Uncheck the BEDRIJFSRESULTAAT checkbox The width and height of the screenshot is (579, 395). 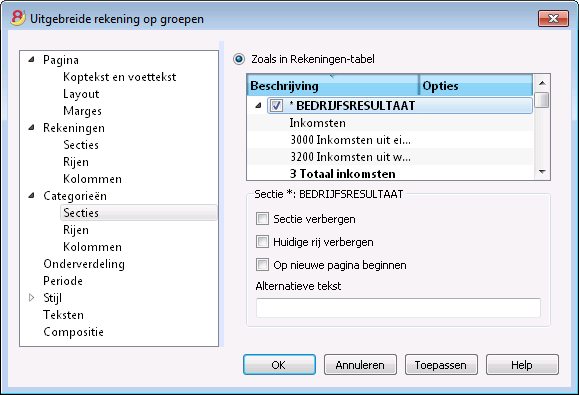(276, 106)
